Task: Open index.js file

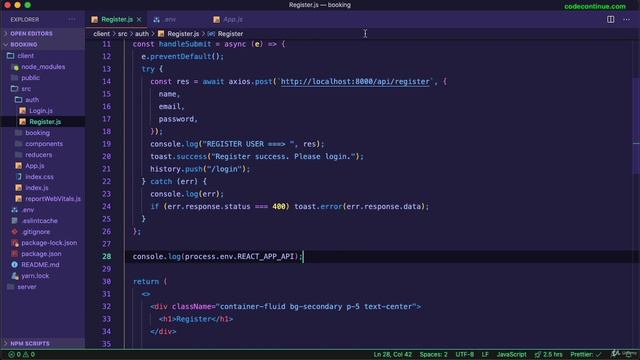Action: coord(37,188)
